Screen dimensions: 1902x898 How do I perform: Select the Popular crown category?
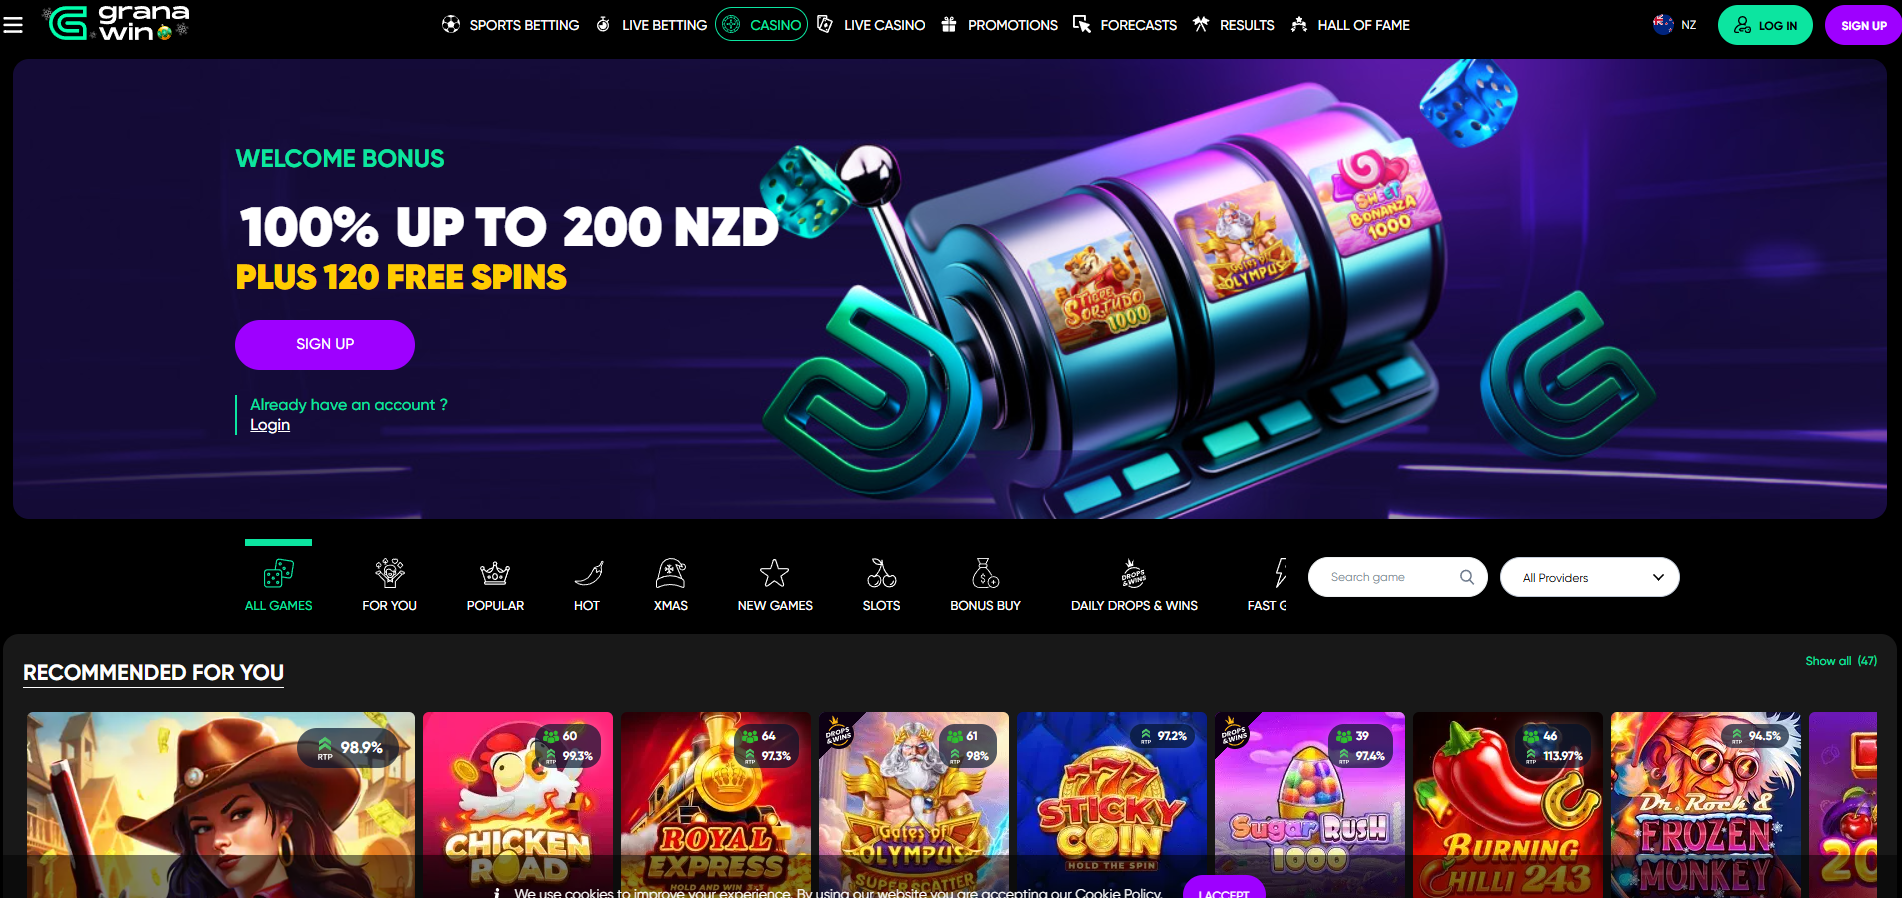tap(495, 585)
